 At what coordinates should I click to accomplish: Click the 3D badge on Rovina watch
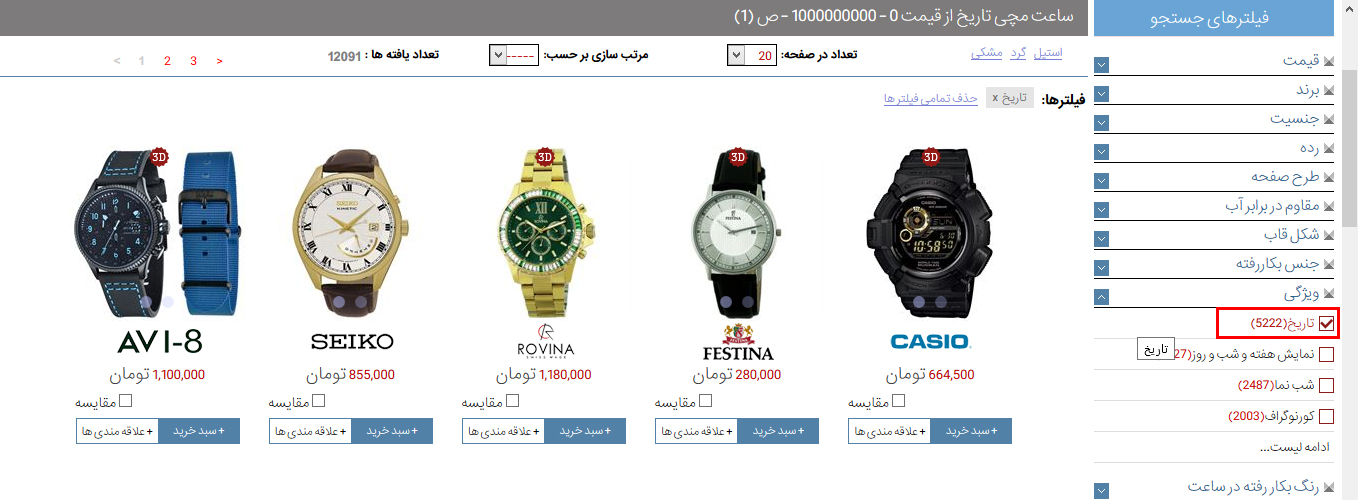tap(545, 156)
